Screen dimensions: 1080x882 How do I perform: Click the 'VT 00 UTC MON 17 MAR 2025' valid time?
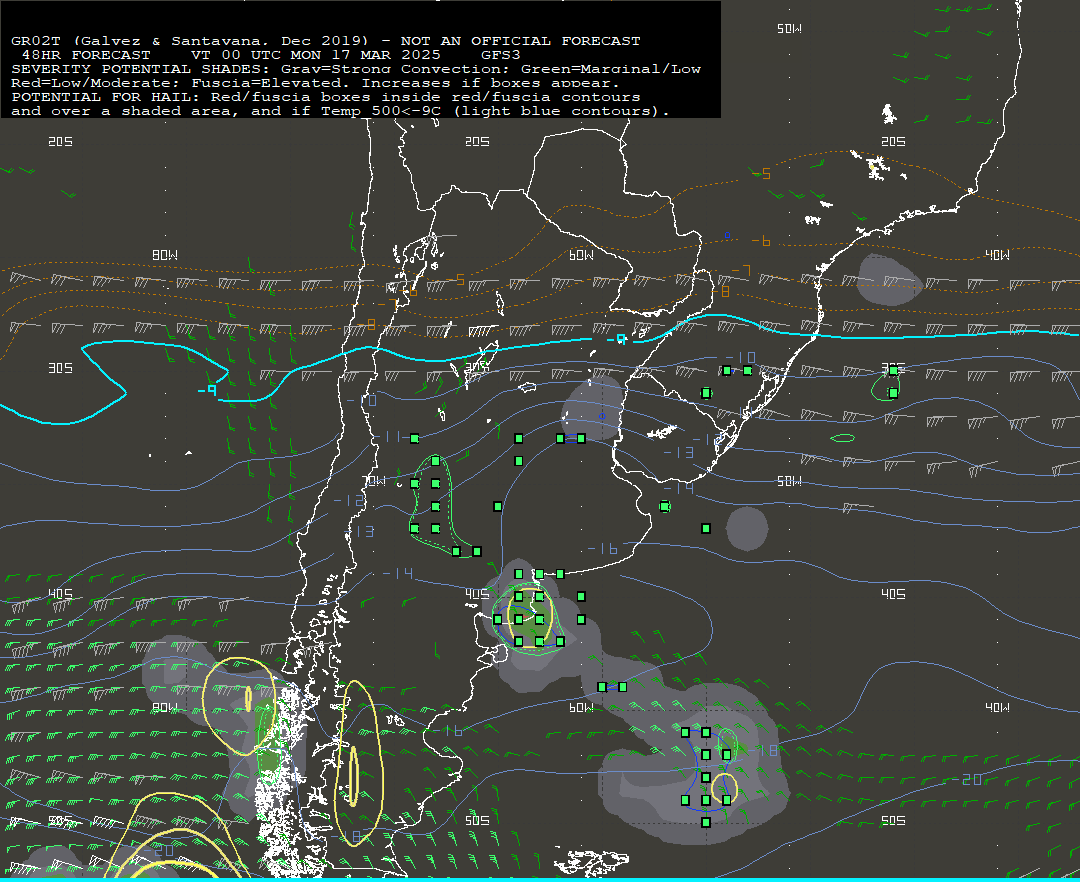point(315,54)
